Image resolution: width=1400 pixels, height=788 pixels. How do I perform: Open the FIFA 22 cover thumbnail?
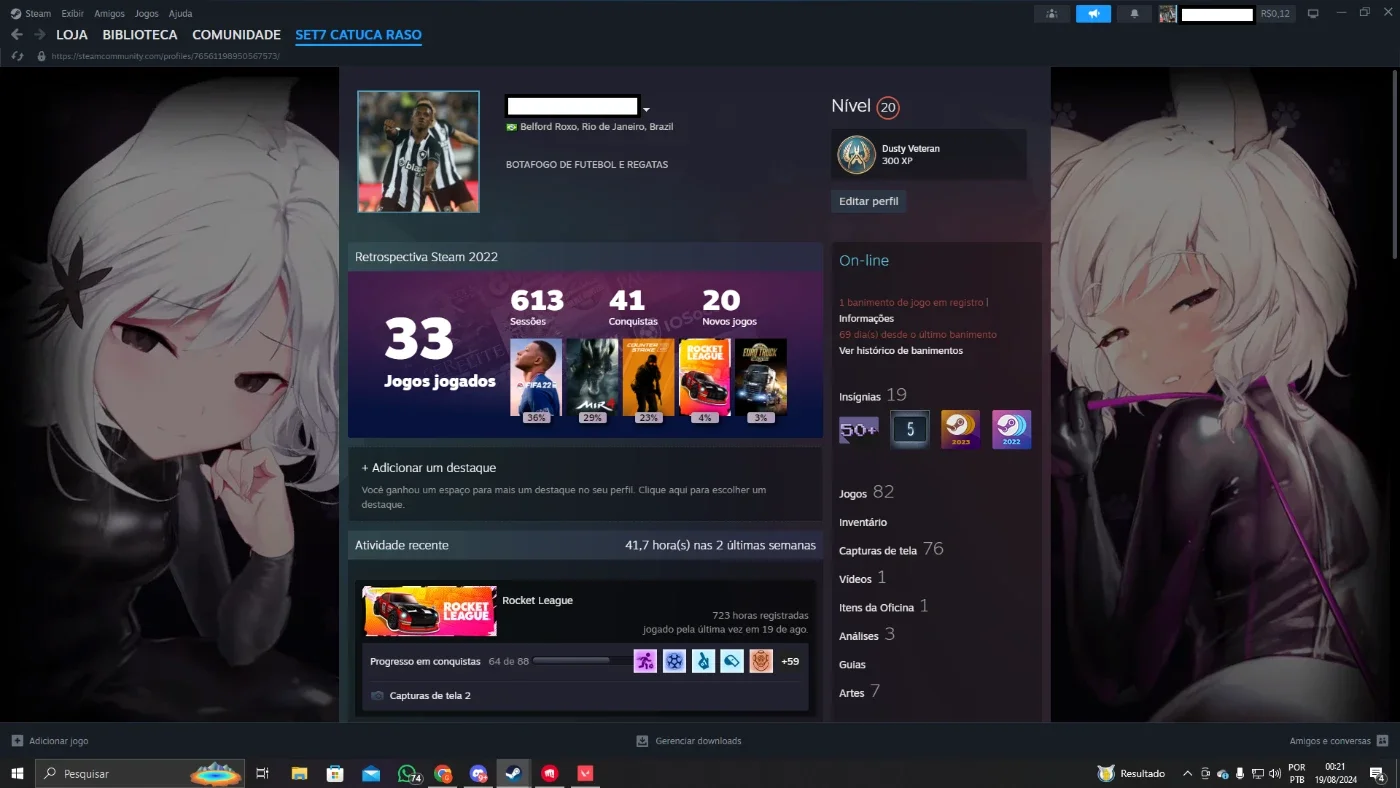[x=536, y=377]
